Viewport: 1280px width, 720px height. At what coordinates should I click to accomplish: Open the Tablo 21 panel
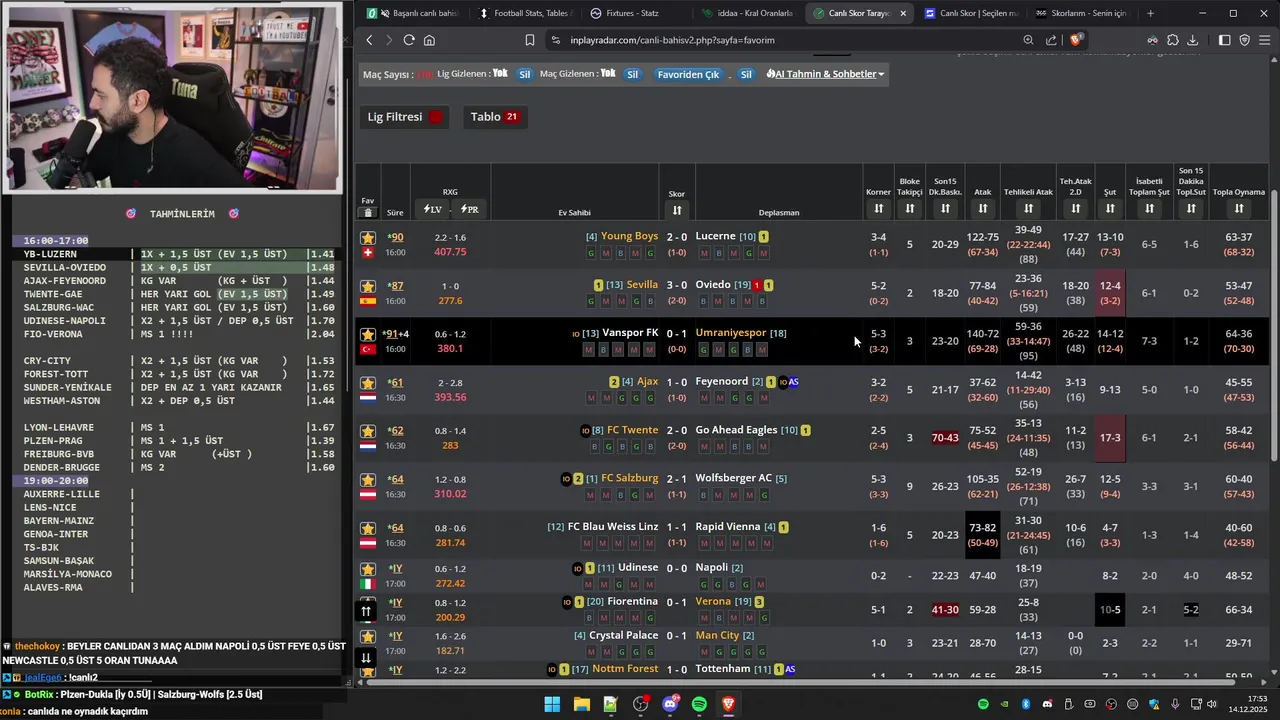[x=495, y=117]
